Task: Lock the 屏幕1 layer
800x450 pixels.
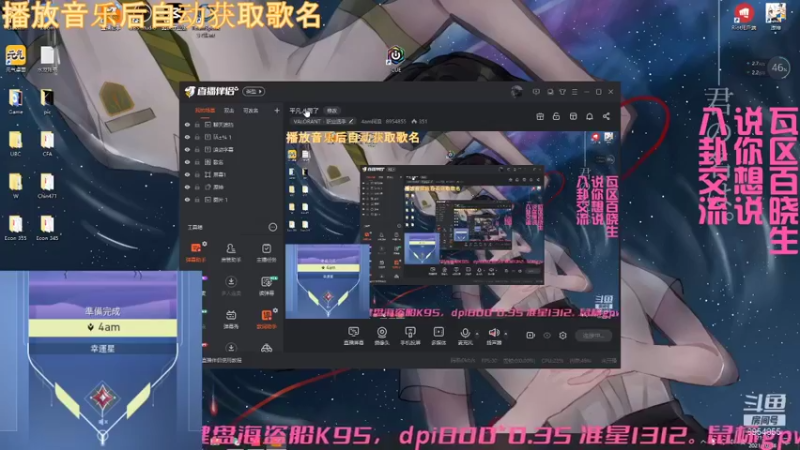Action: (197, 174)
